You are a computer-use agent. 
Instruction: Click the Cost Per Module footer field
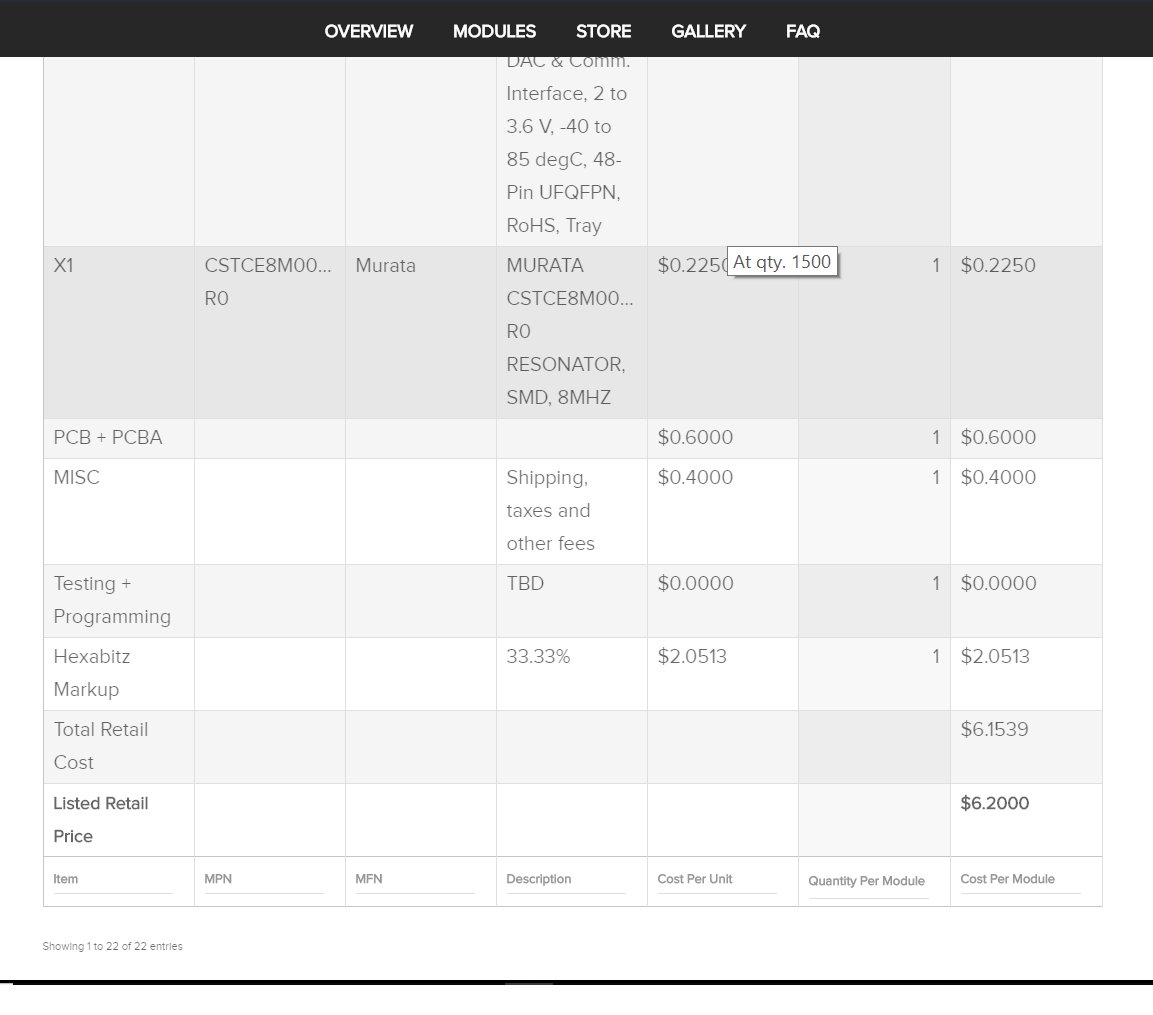click(x=1021, y=879)
